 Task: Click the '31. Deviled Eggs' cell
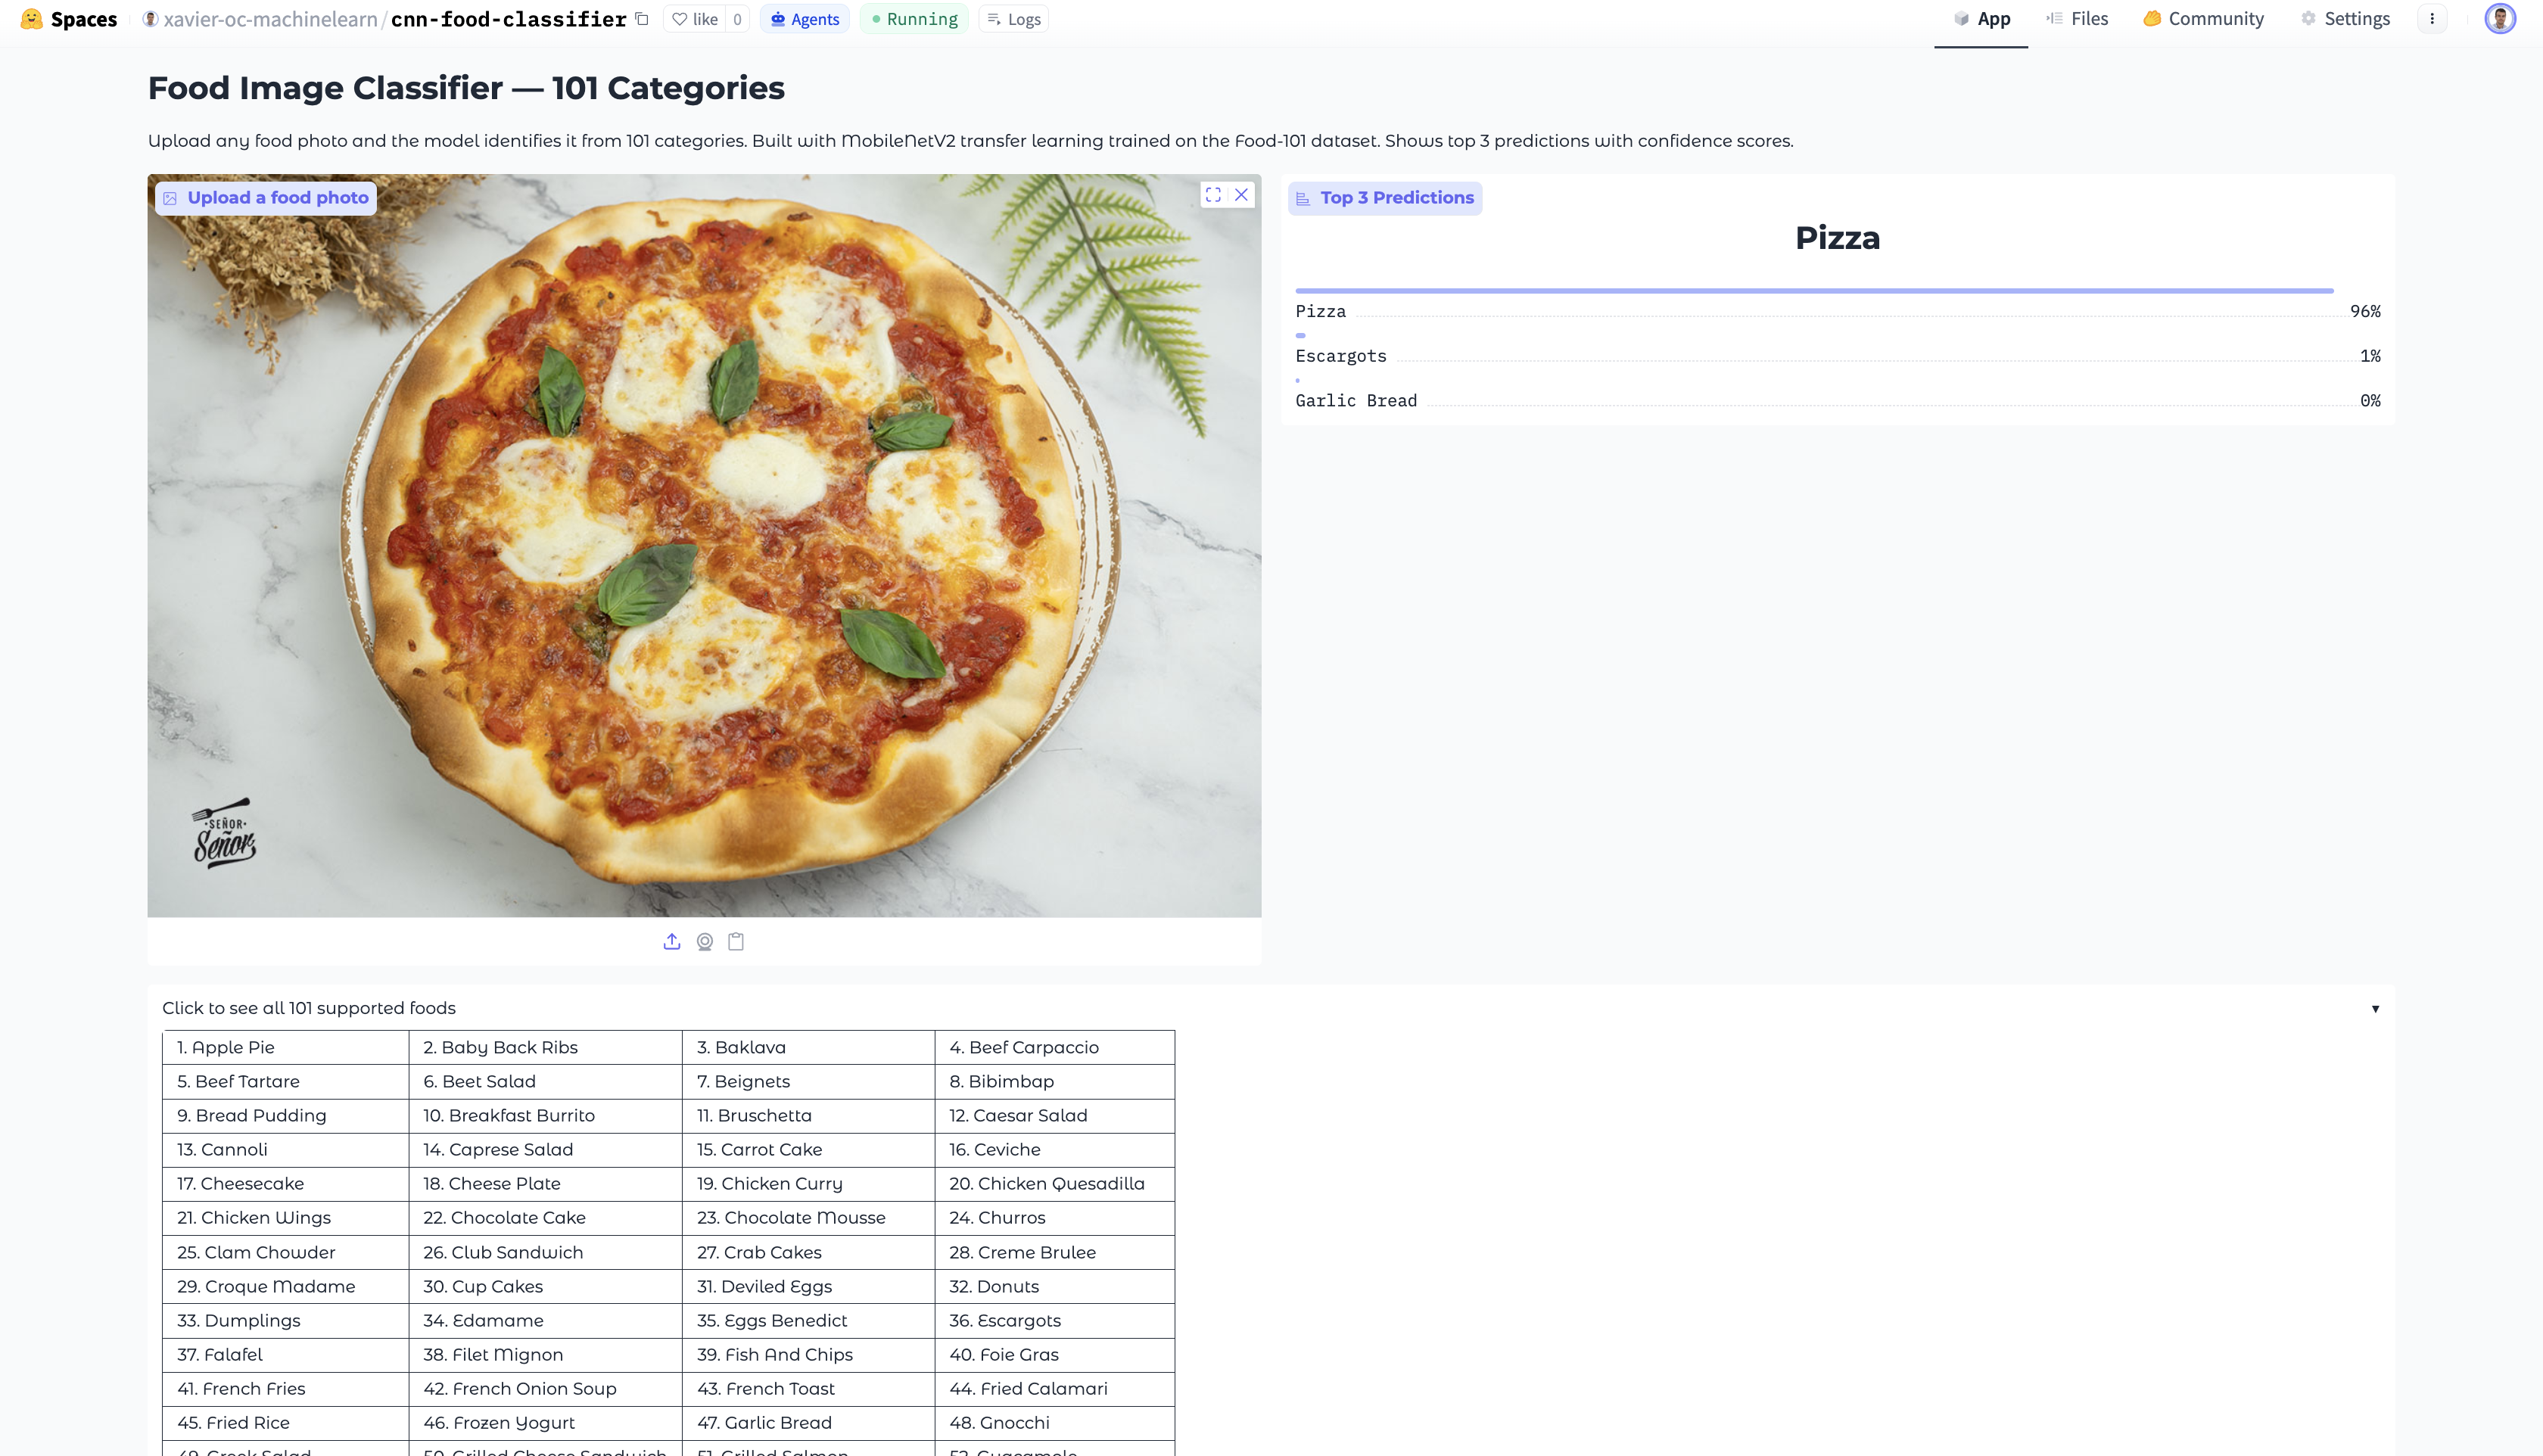(x=808, y=1286)
